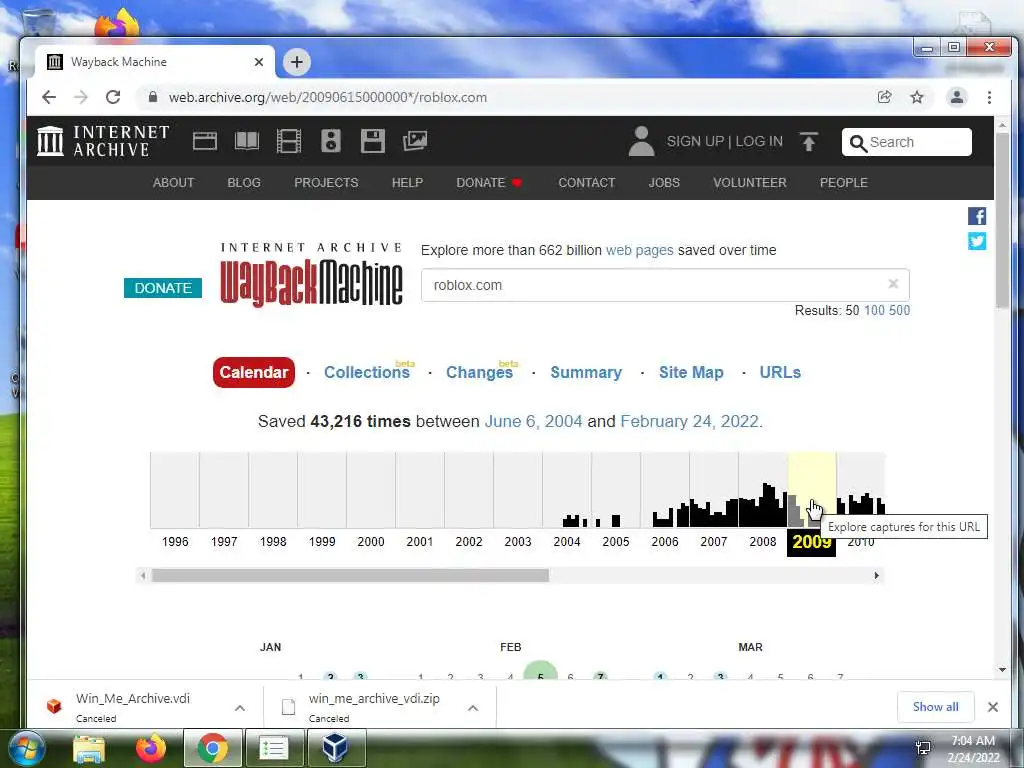This screenshot has height=768, width=1024.
Task: Open Chrome three-dot menu
Action: click(x=989, y=97)
